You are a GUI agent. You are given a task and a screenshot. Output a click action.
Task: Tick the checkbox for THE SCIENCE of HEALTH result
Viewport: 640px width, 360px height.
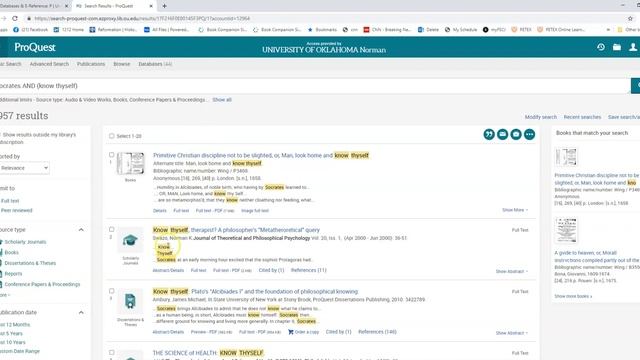pyautogui.click(x=111, y=353)
